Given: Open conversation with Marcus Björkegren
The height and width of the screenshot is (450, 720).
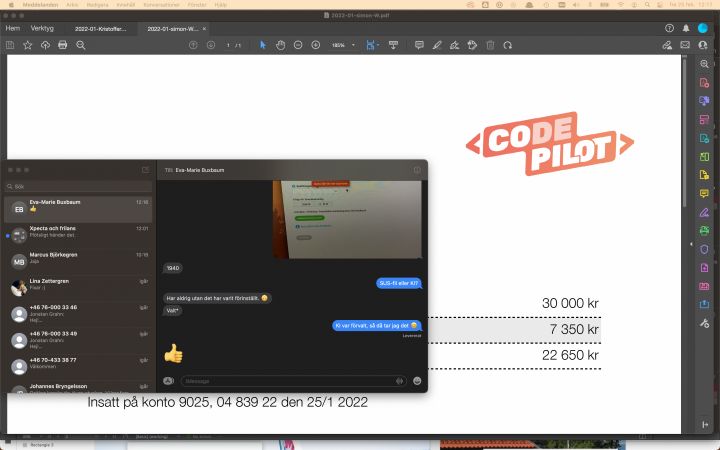Looking at the screenshot, I should [x=80, y=259].
